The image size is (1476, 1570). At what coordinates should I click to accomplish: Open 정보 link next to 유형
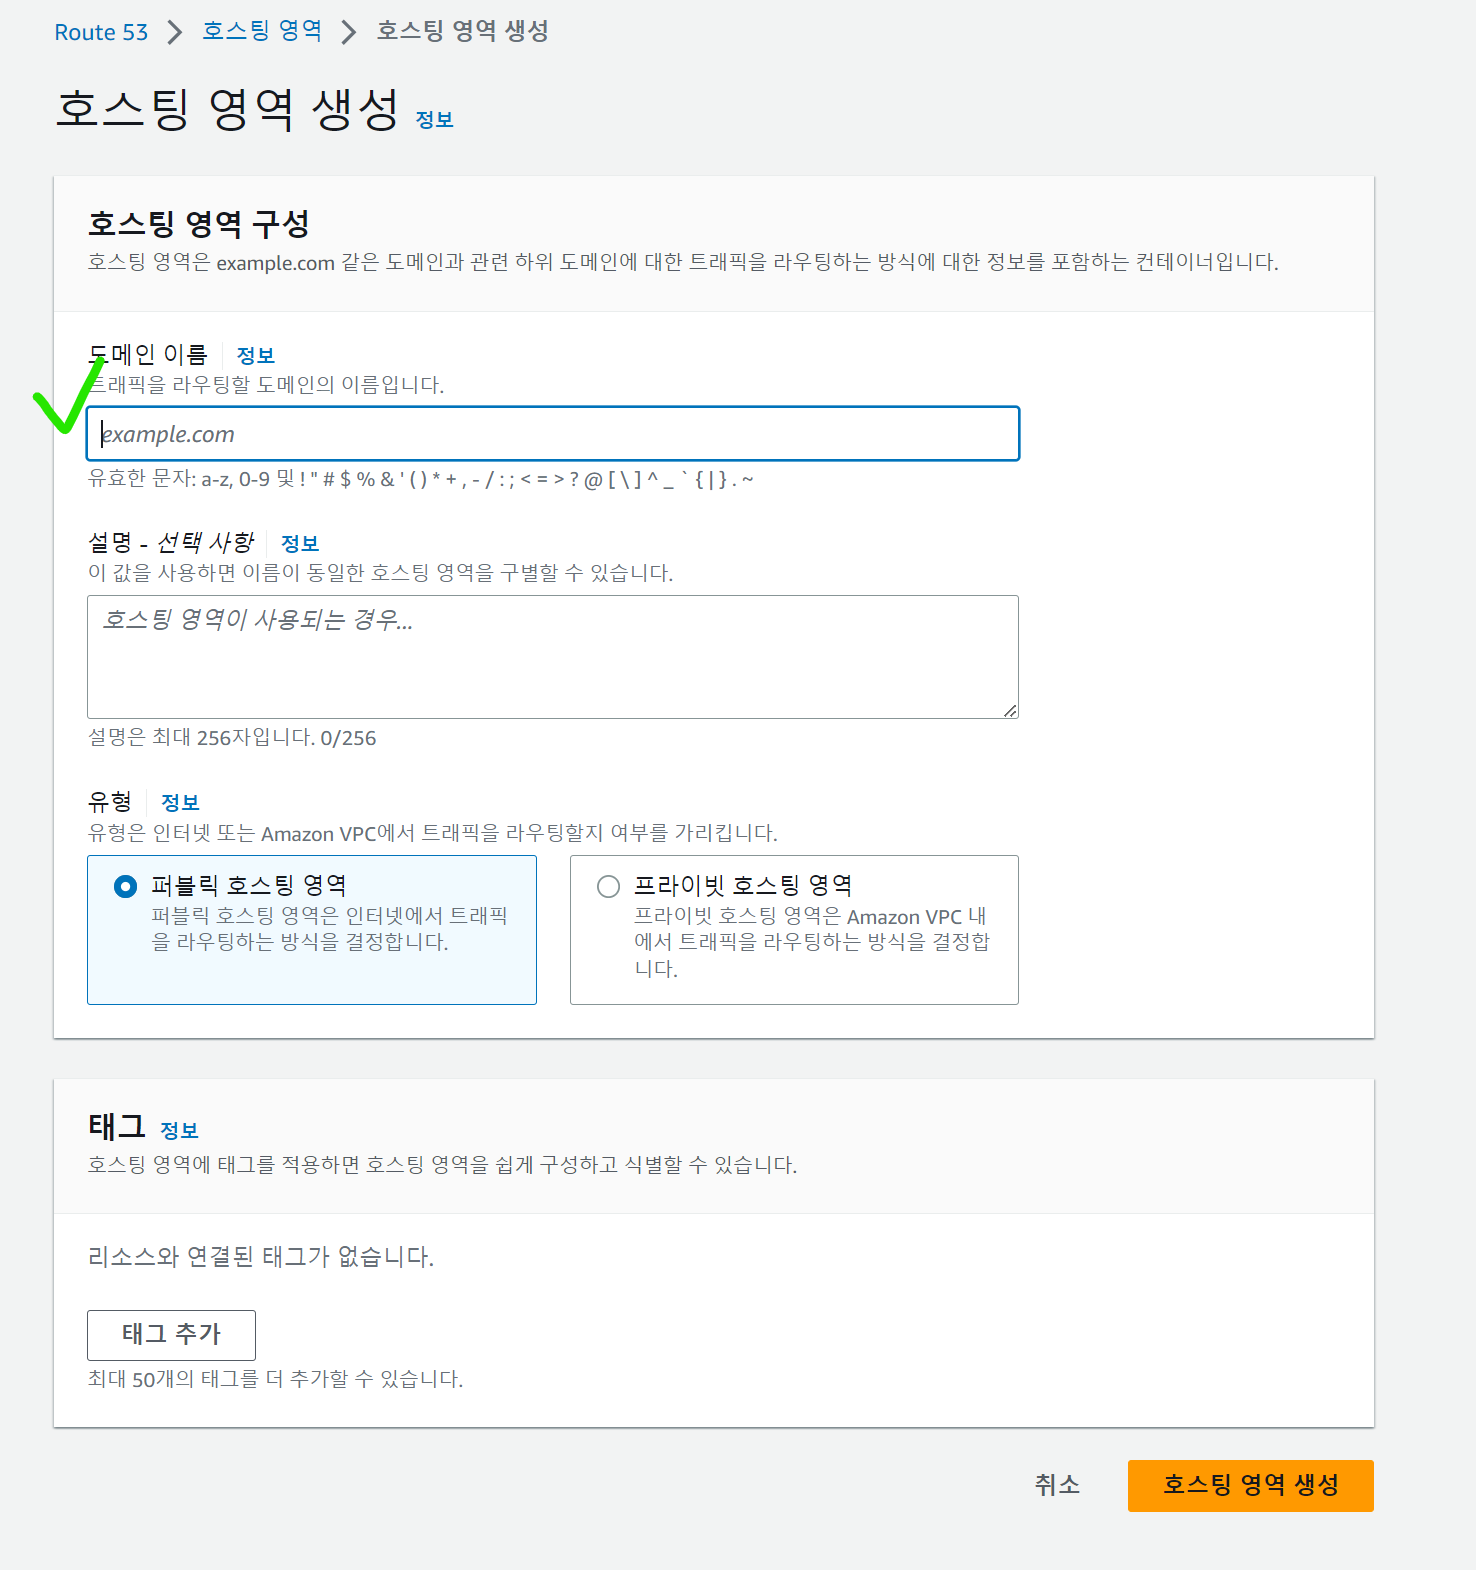(180, 802)
